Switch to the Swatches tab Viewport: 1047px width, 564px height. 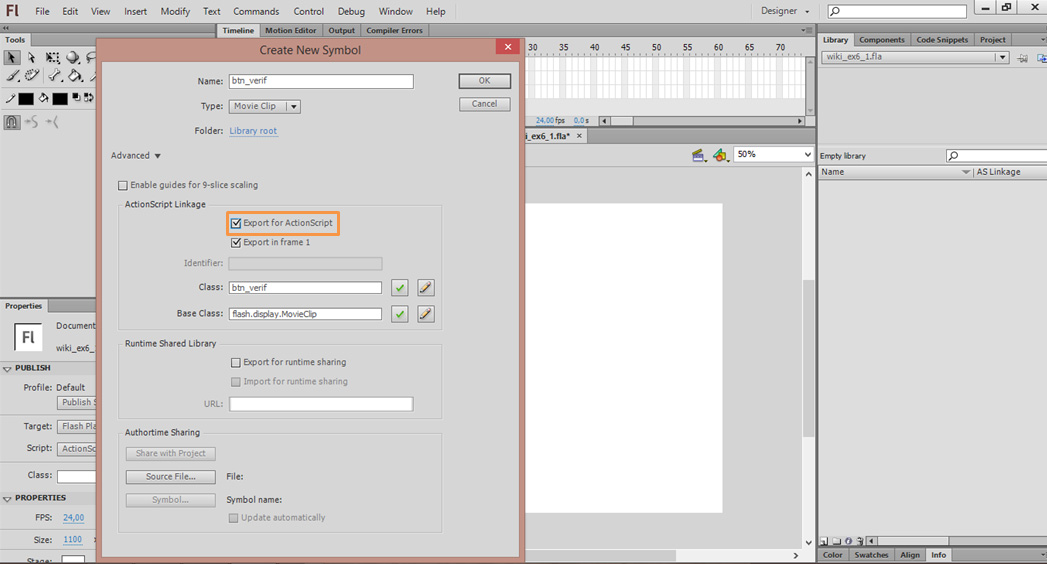coord(870,555)
